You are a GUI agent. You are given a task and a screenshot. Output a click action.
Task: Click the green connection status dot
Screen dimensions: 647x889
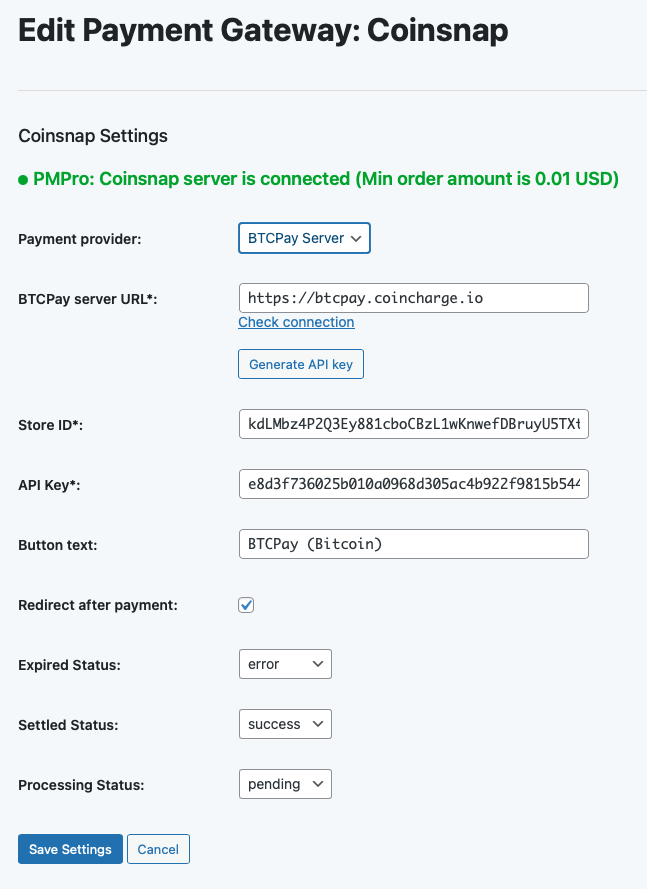(x=23, y=181)
